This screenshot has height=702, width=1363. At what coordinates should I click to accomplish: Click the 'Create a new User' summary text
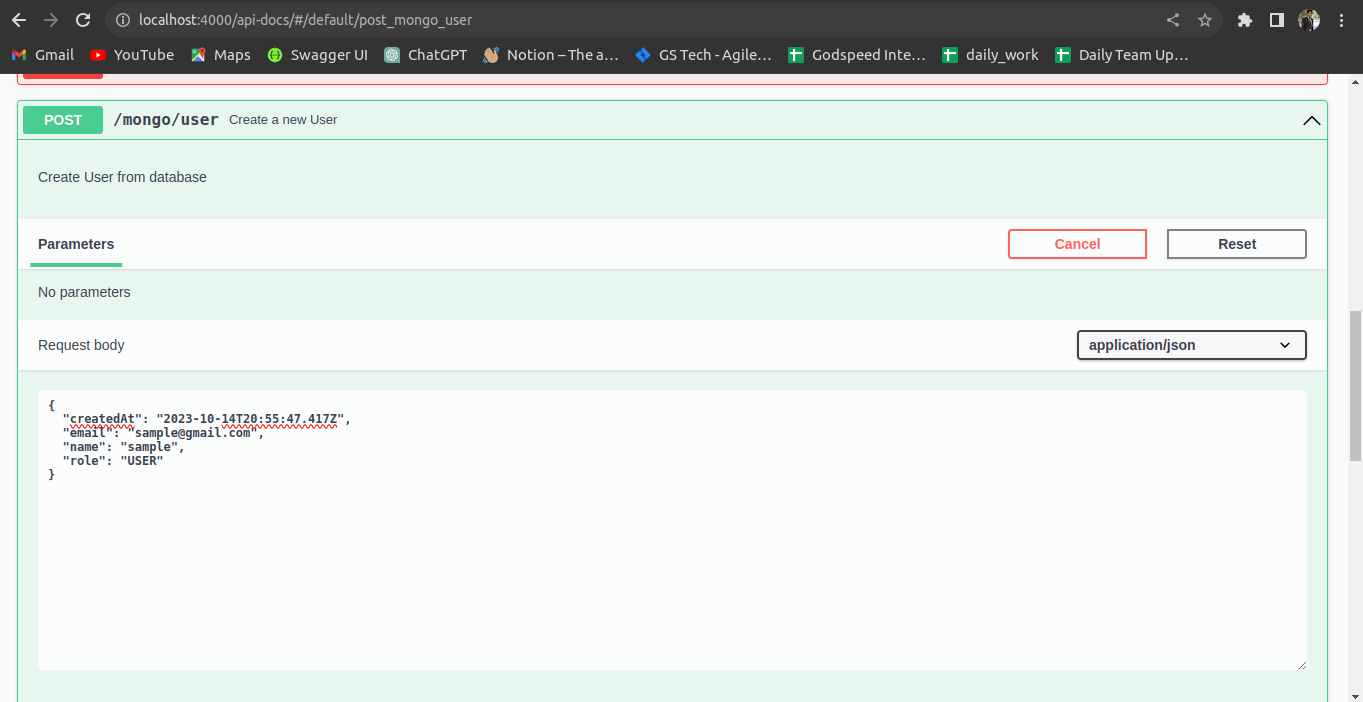point(283,120)
